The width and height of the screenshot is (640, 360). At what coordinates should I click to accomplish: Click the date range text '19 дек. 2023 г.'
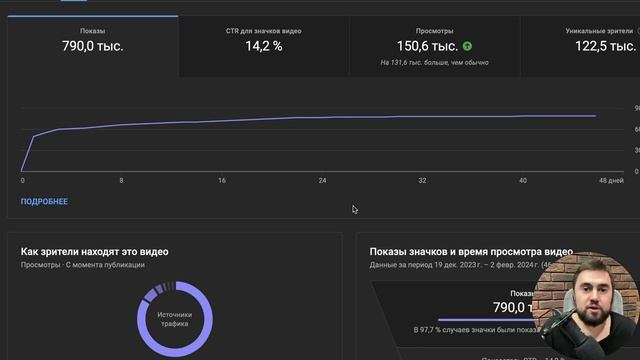click(x=458, y=265)
